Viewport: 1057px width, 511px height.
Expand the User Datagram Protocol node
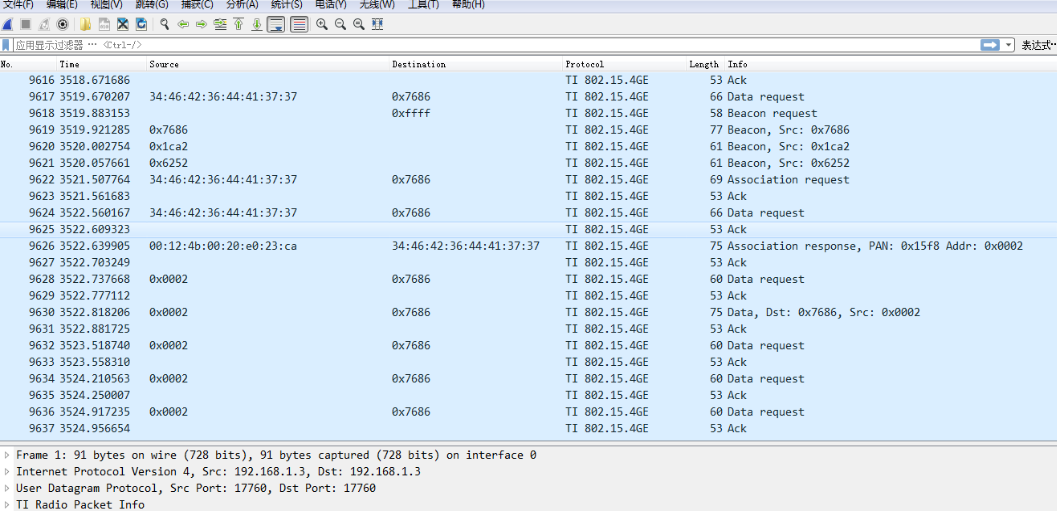[7, 488]
